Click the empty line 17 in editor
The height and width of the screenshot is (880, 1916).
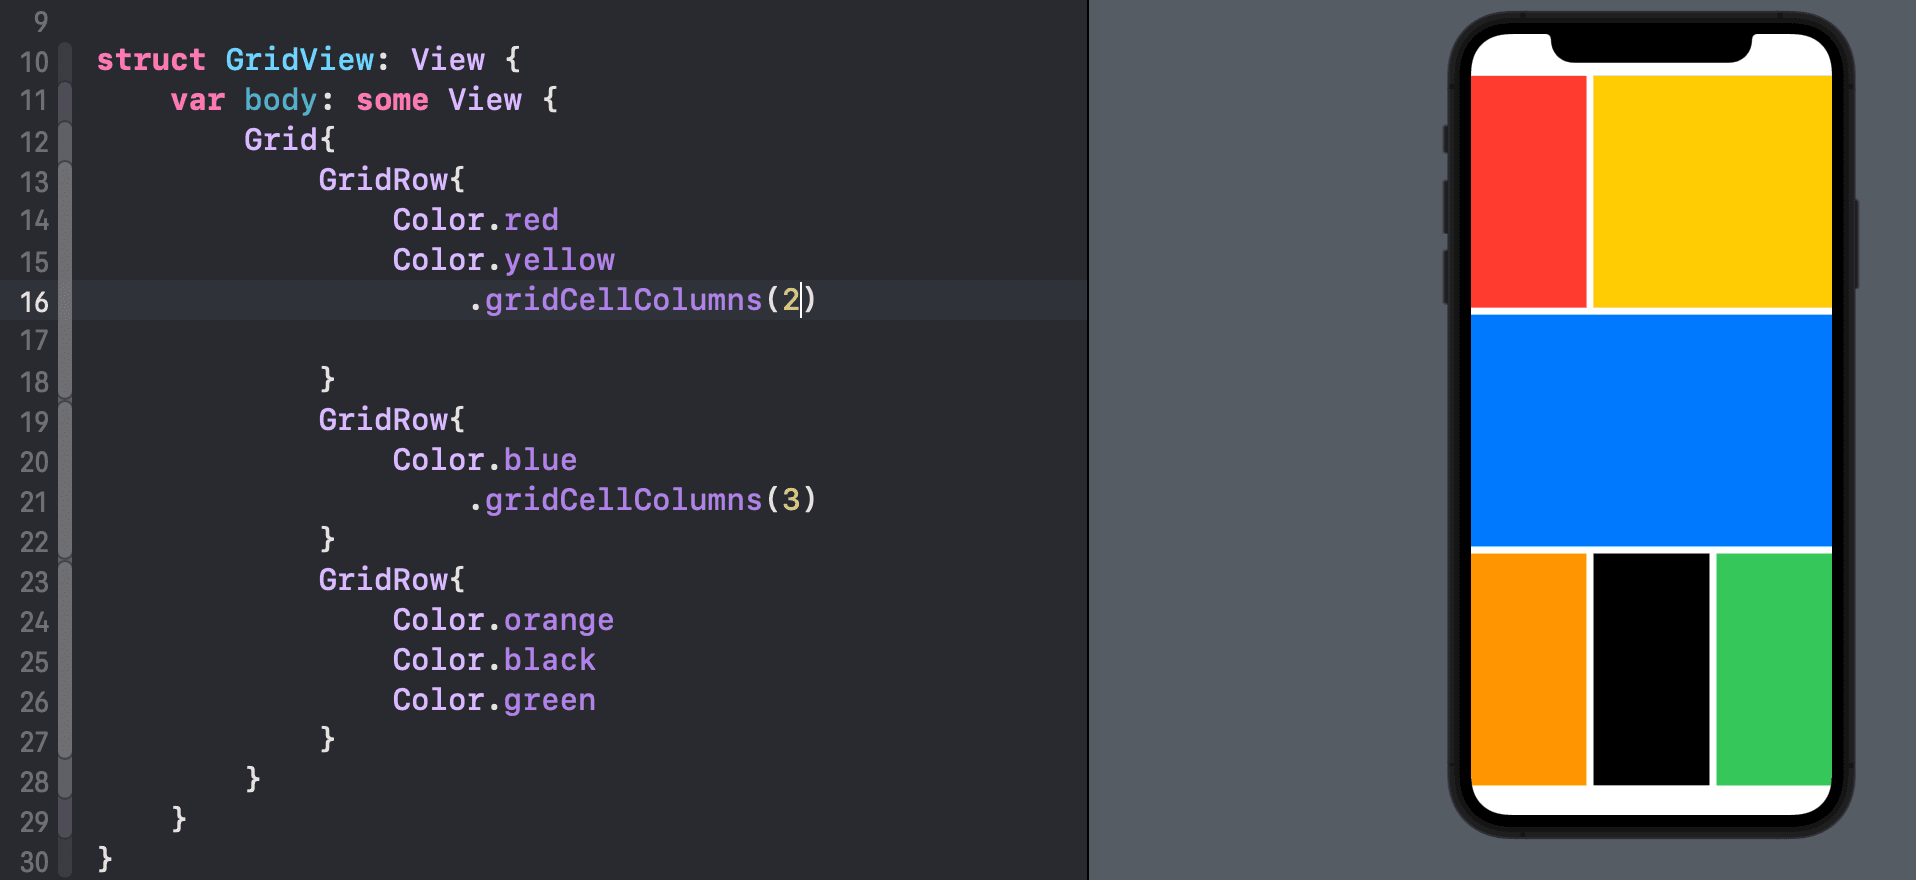tap(580, 340)
